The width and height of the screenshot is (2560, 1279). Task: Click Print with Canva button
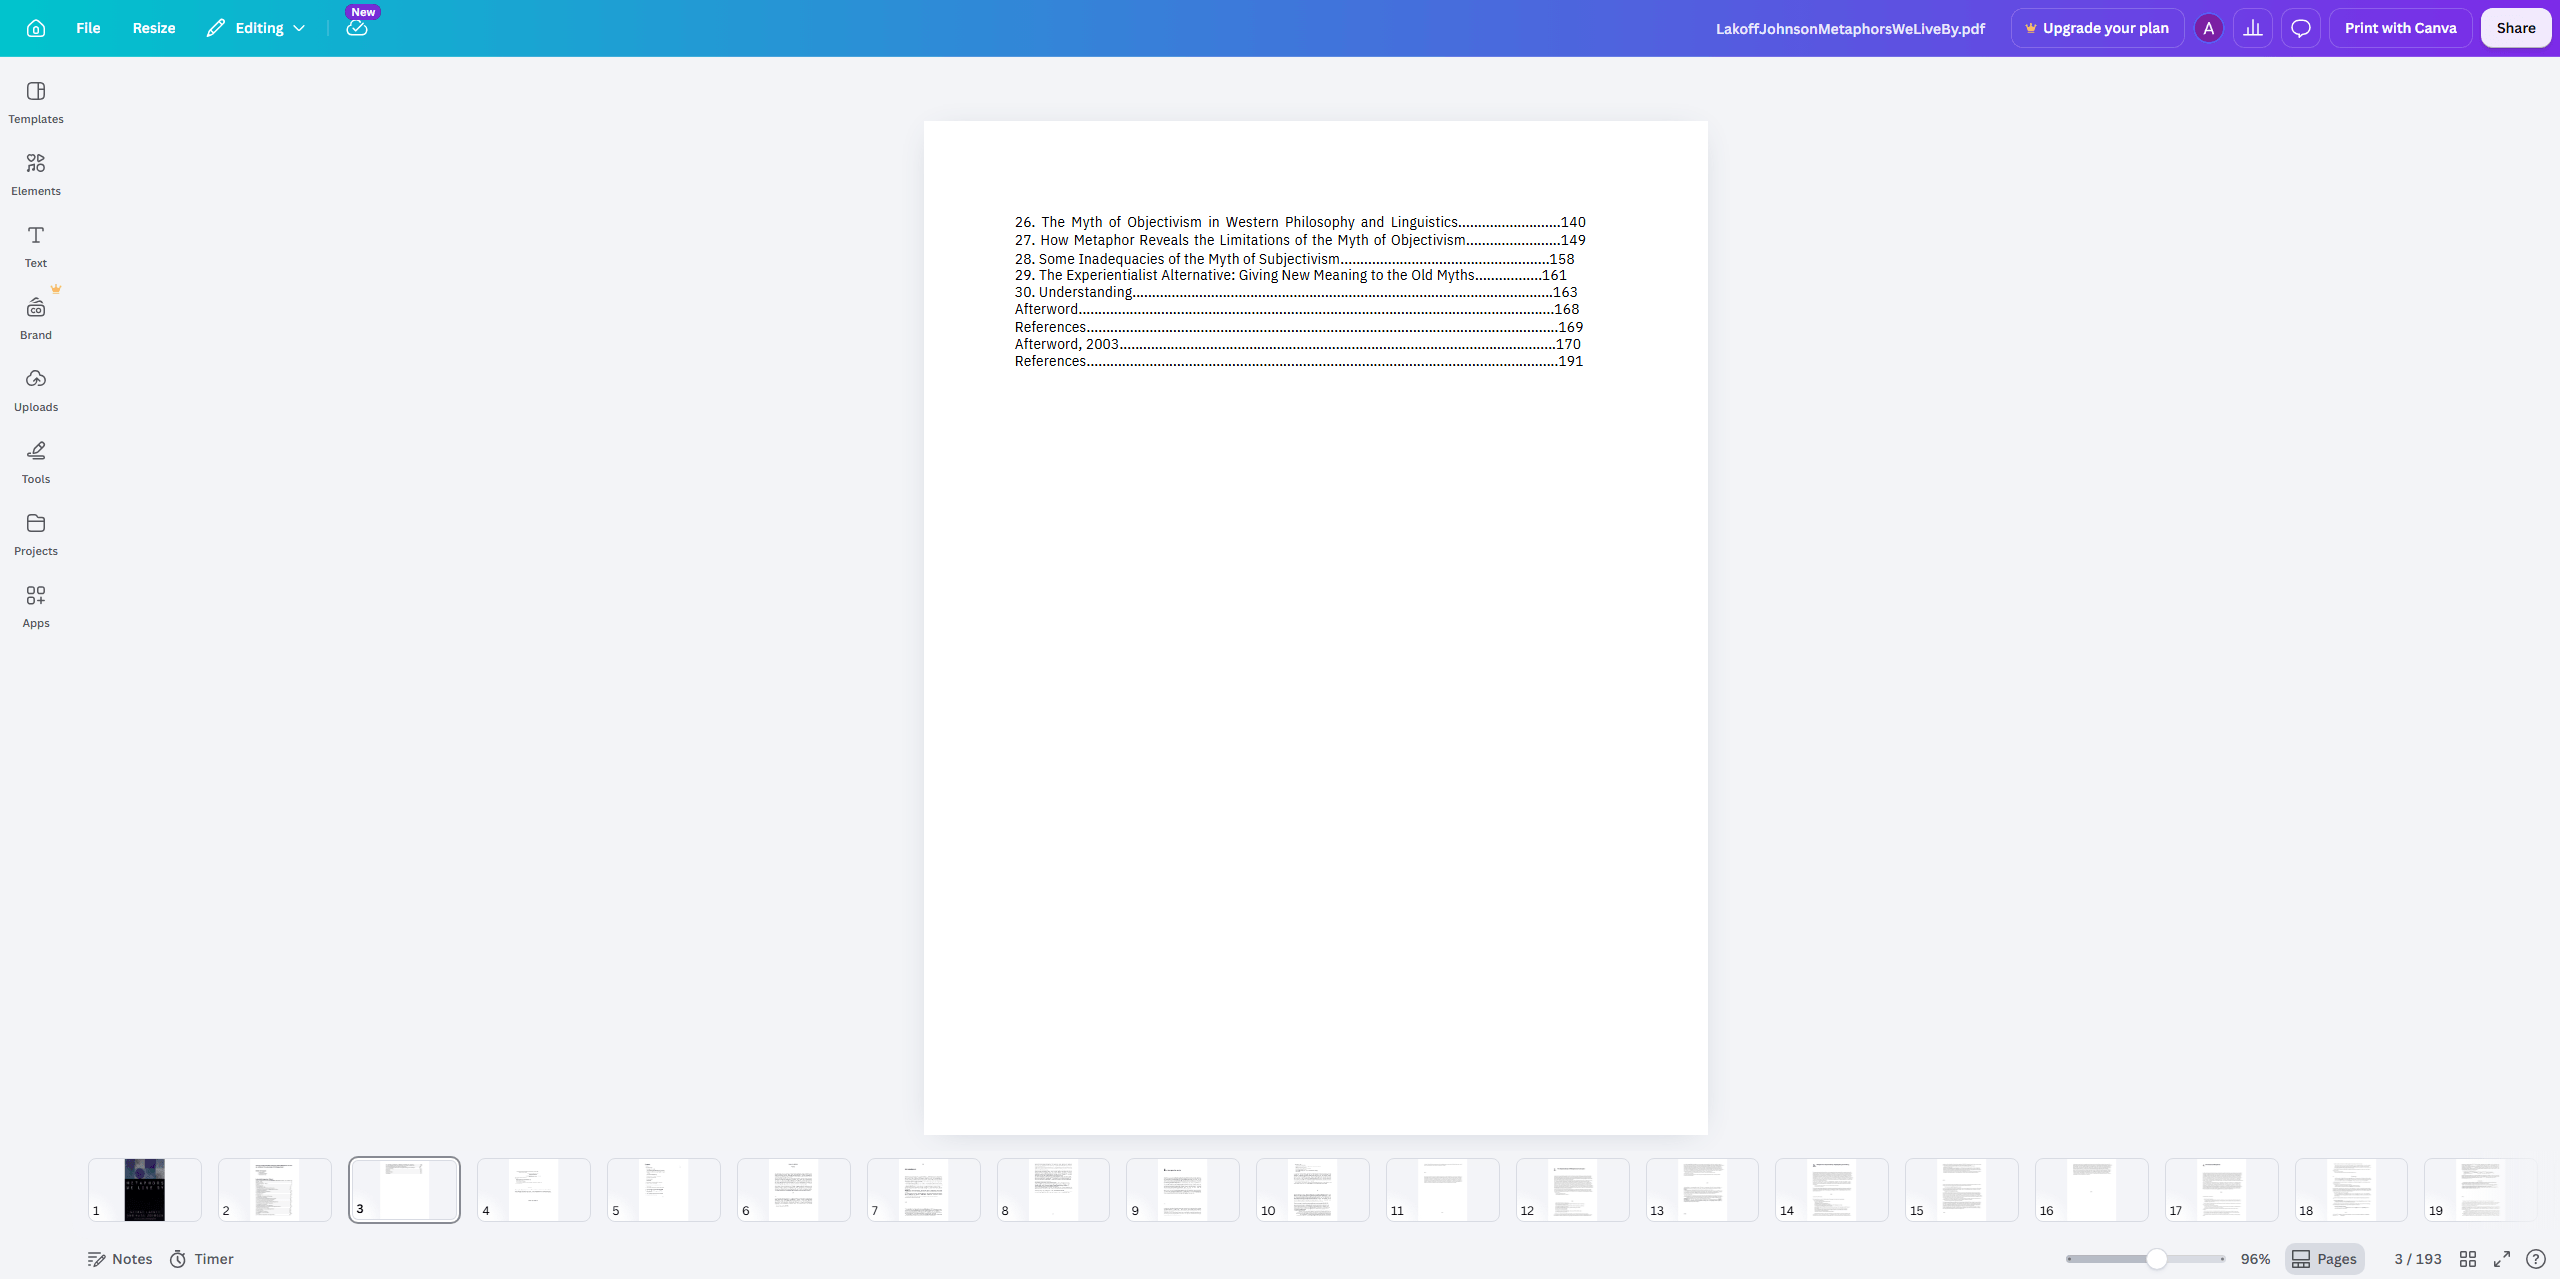[2400, 28]
